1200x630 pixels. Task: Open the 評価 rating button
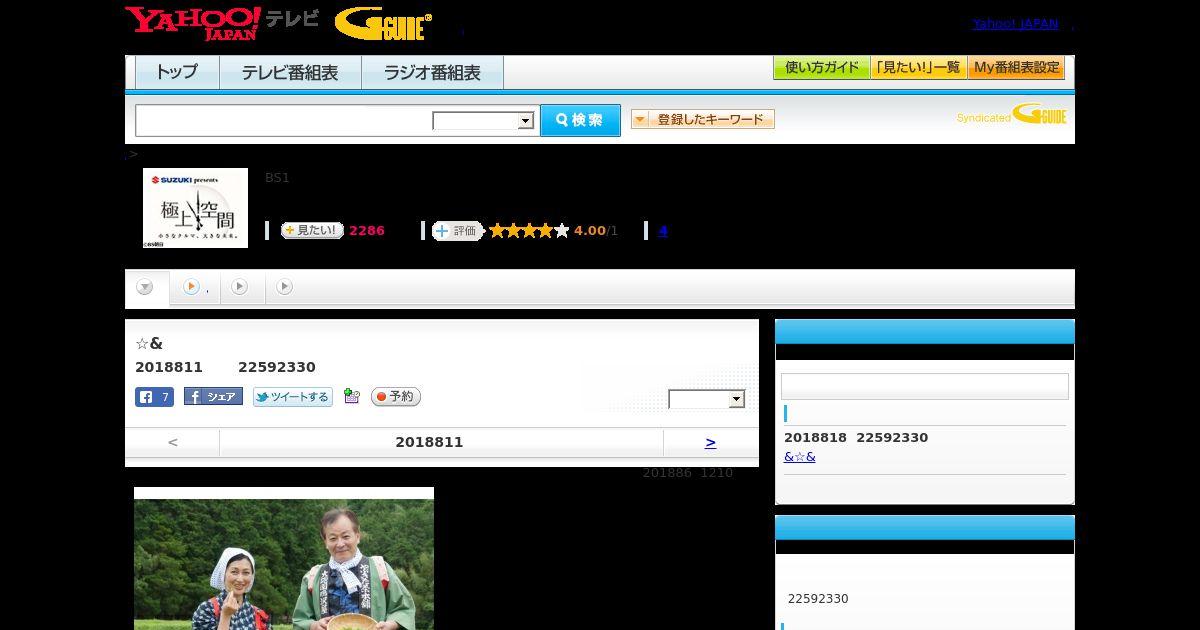click(x=457, y=231)
